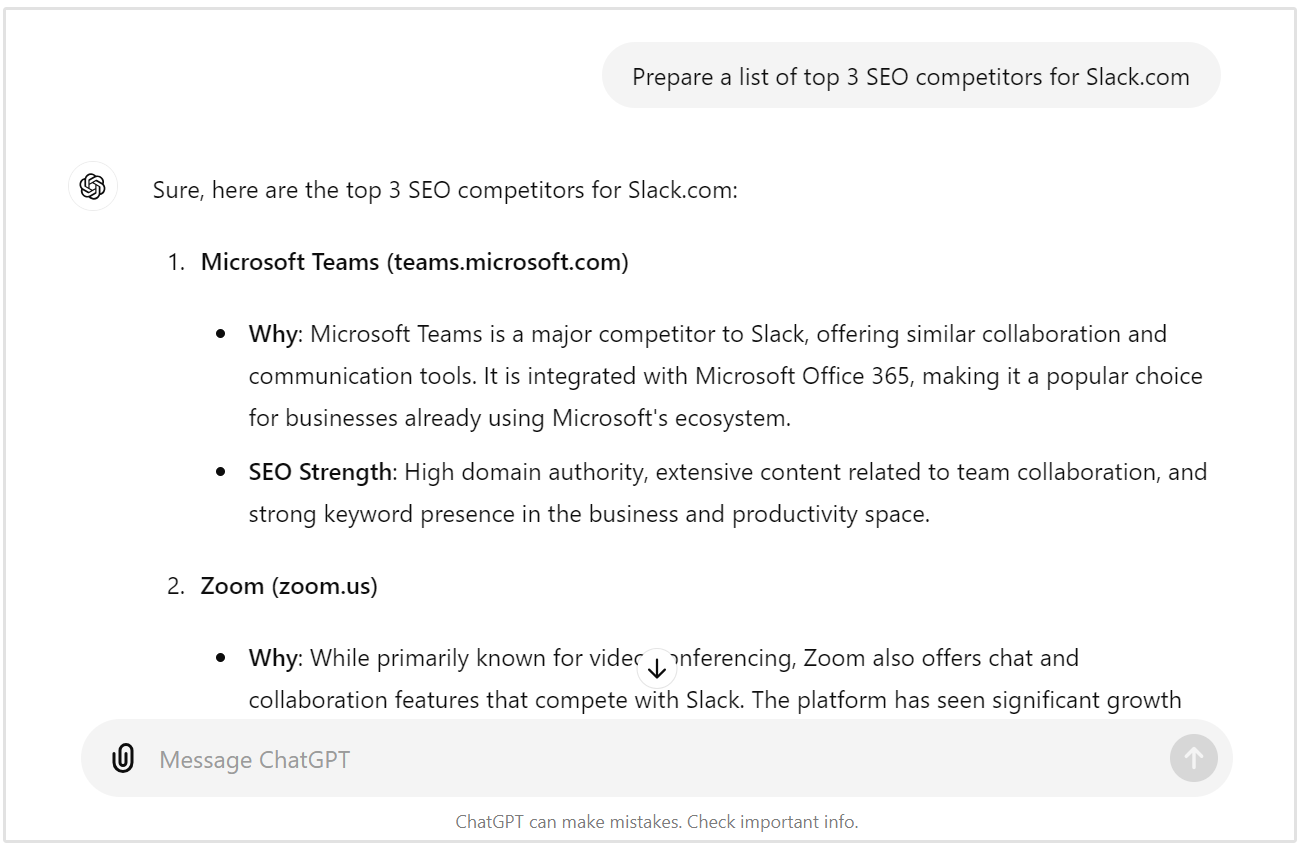Click the ChatGPT can make mistakes disclaimer
Image resolution: width=1300 pixels, height=850 pixels.
[x=657, y=822]
